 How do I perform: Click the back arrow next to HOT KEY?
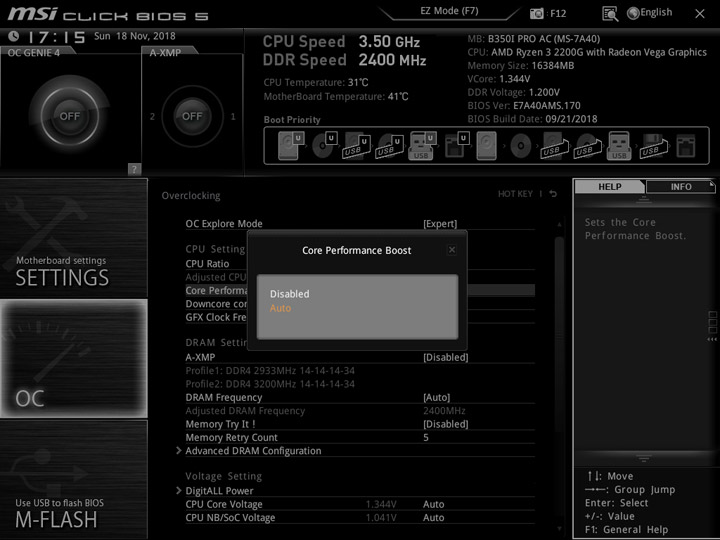click(x=553, y=194)
